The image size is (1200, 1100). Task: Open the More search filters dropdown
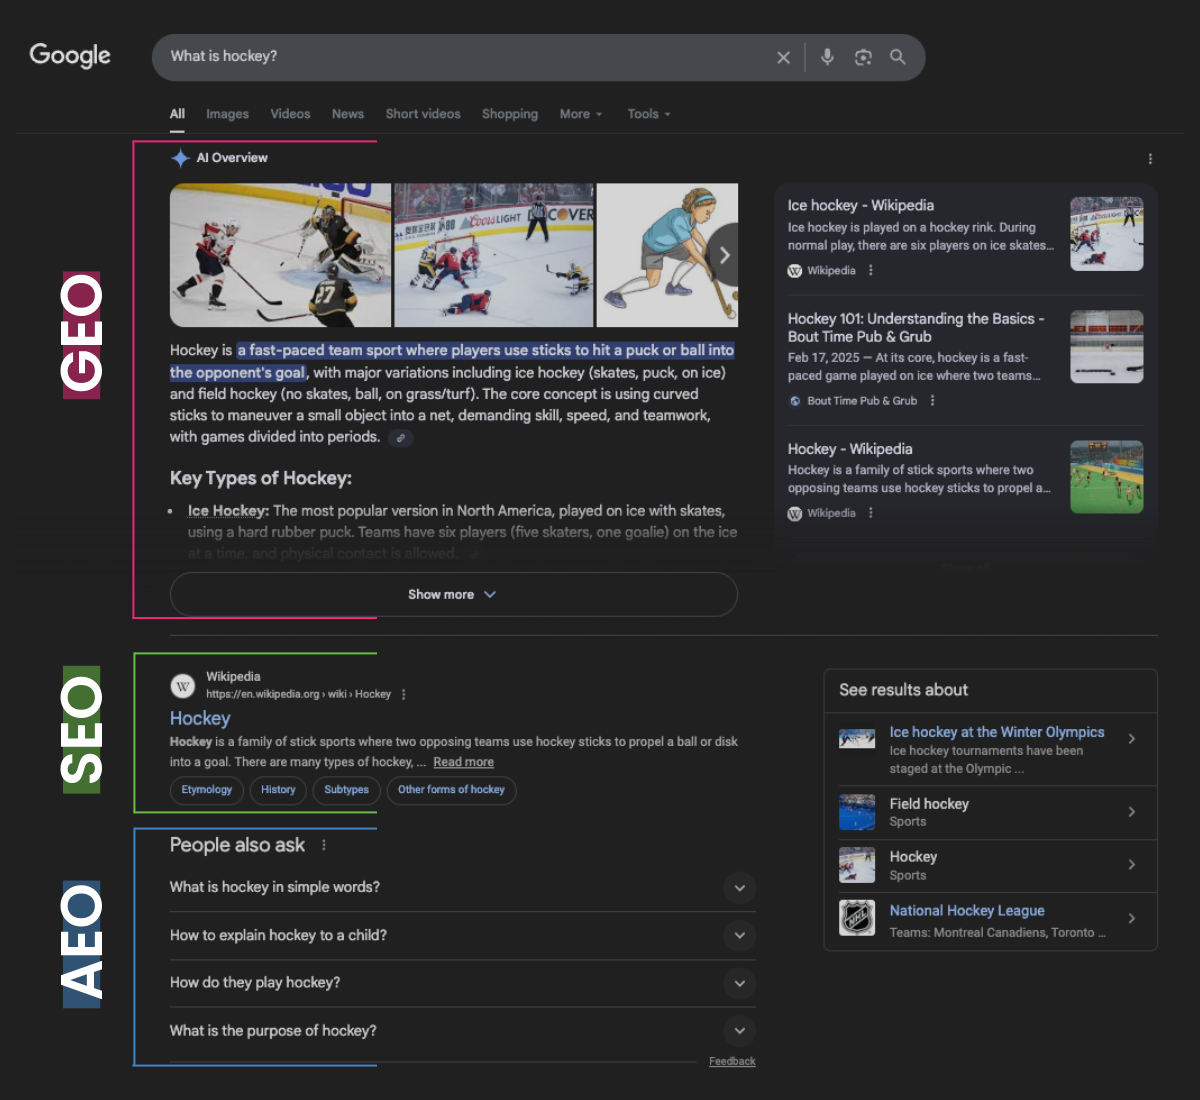581,114
